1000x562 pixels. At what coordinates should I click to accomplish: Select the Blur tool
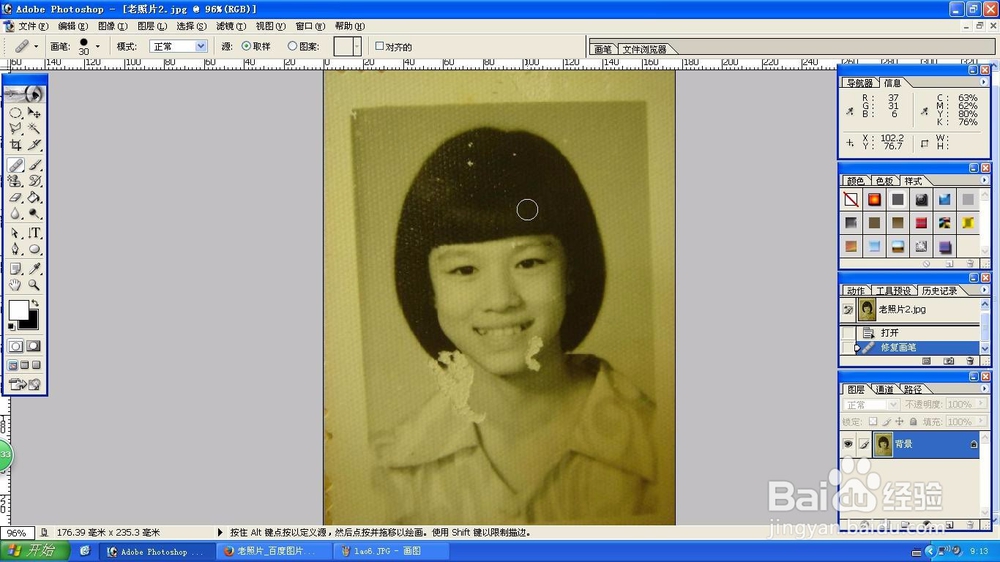tap(15, 213)
